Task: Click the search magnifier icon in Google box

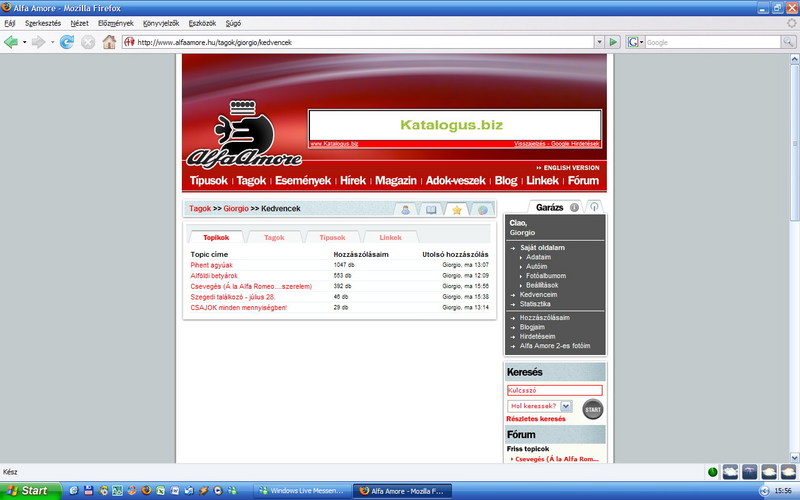Action: coord(788,42)
